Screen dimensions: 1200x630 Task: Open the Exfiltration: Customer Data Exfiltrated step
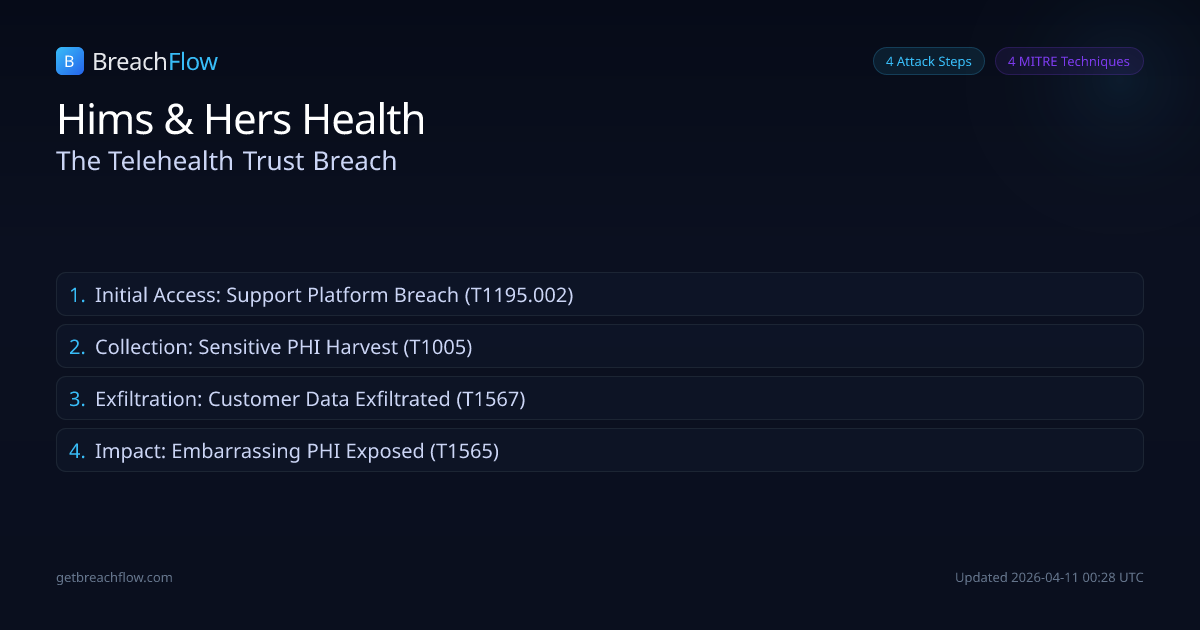[599, 399]
